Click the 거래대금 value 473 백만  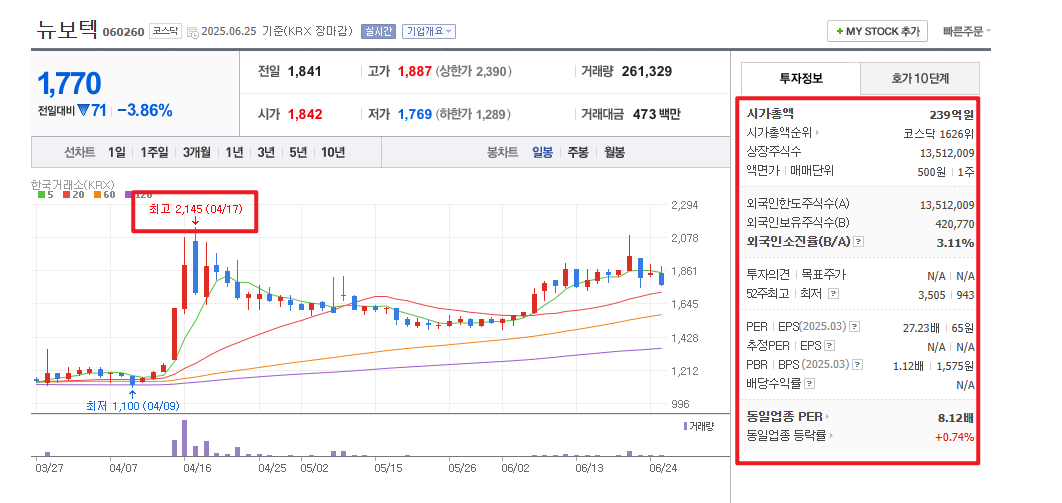tap(656, 114)
